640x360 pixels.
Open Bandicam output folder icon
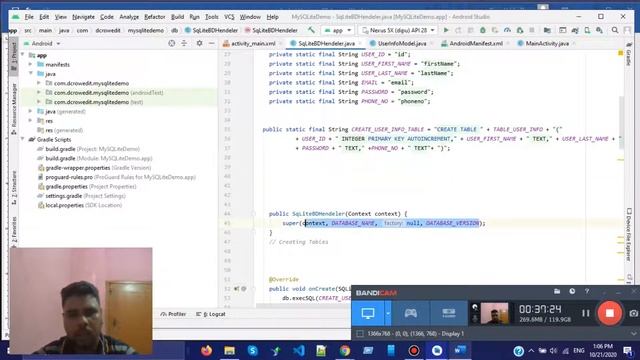(557, 291)
